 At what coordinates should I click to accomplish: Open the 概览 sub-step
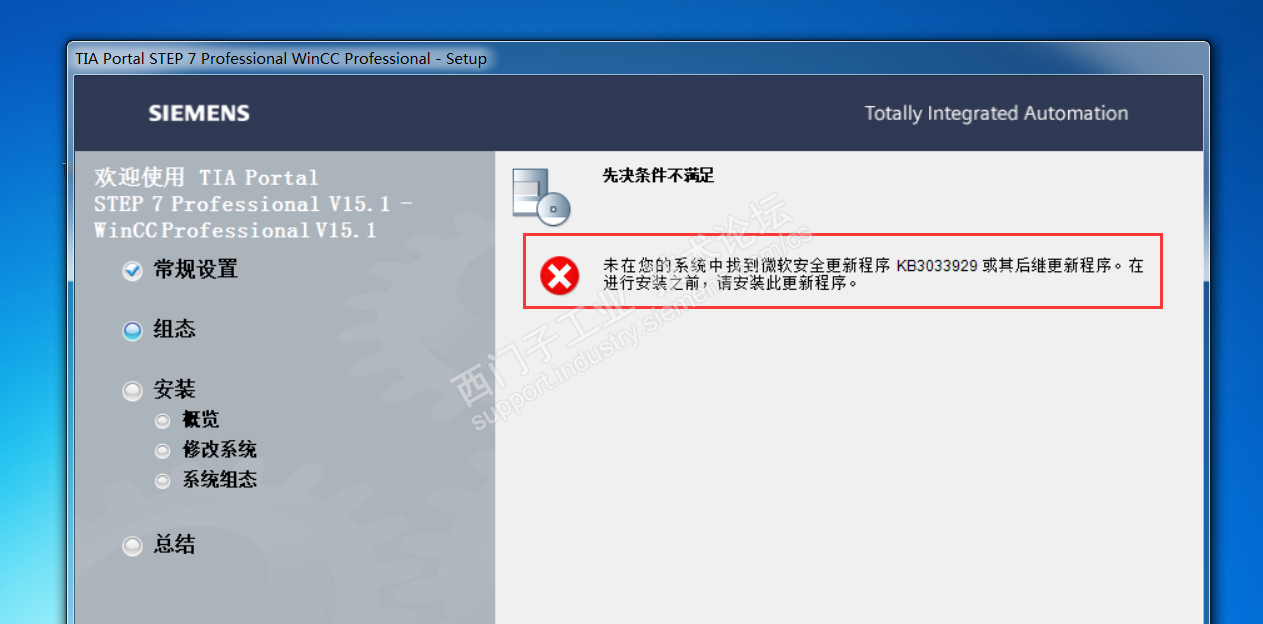pos(200,420)
